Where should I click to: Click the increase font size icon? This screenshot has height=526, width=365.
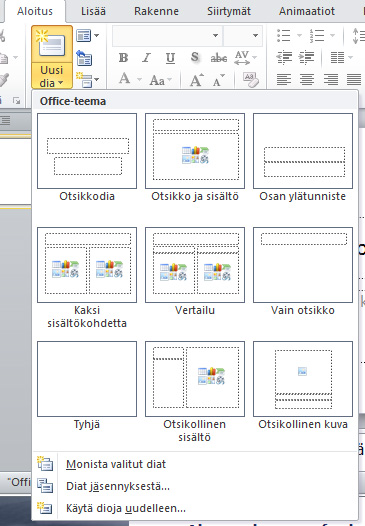pyautogui.click(x=197, y=80)
